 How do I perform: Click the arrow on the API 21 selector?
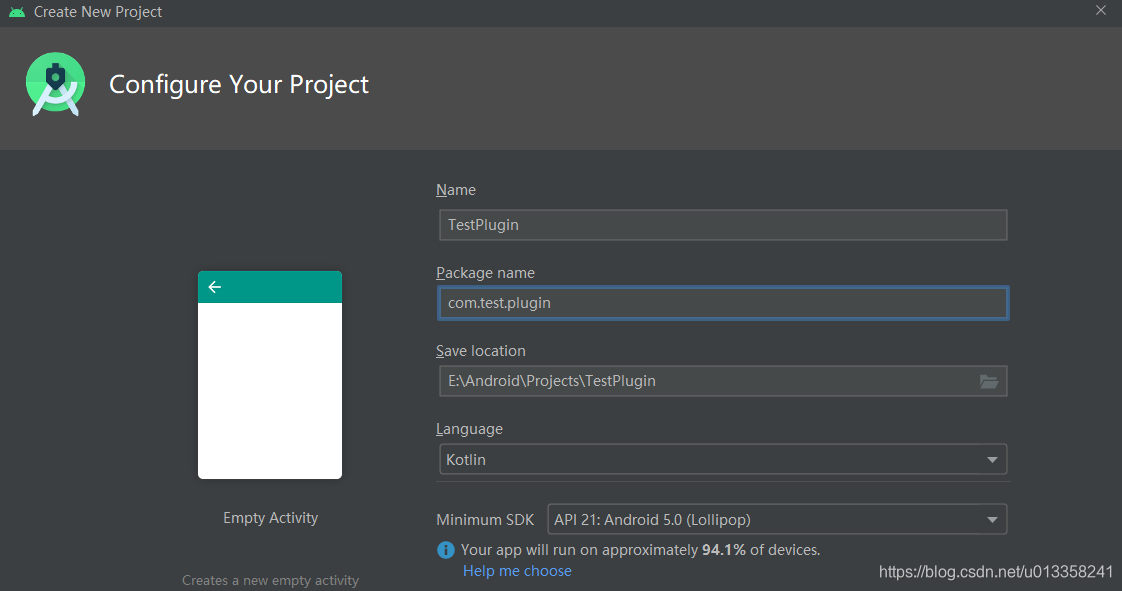click(x=992, y=519)
